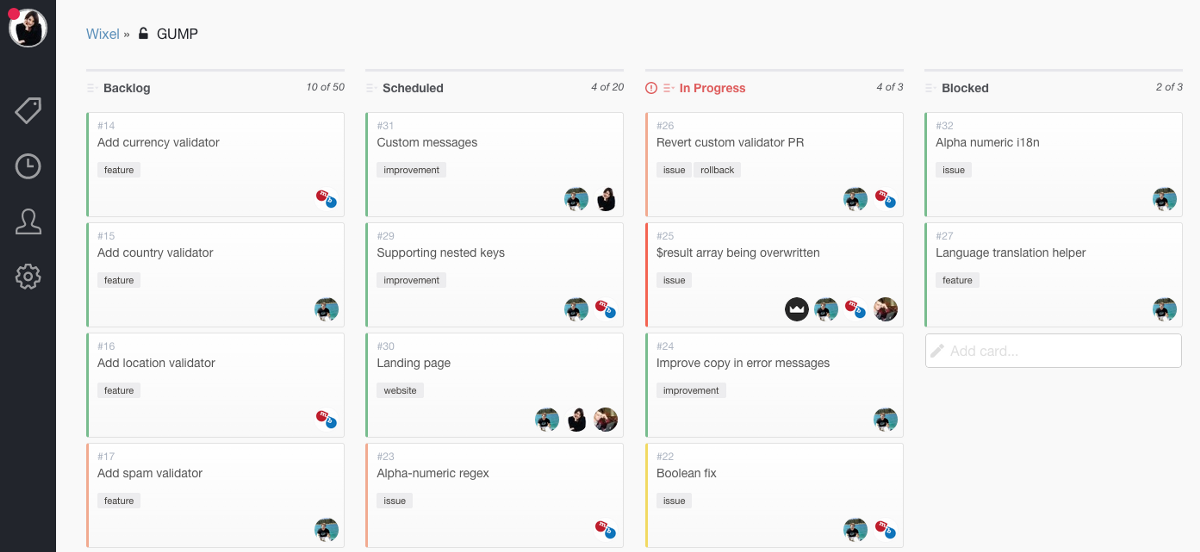This screenshot has height=552, width=1200.
Task: Open the clock history icon in sidebar
Action: pos(28,166)
